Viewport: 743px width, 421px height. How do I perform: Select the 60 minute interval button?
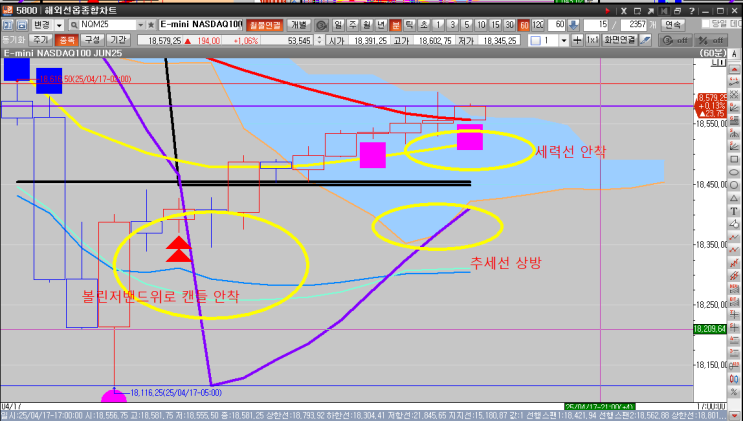click(524, 25)
